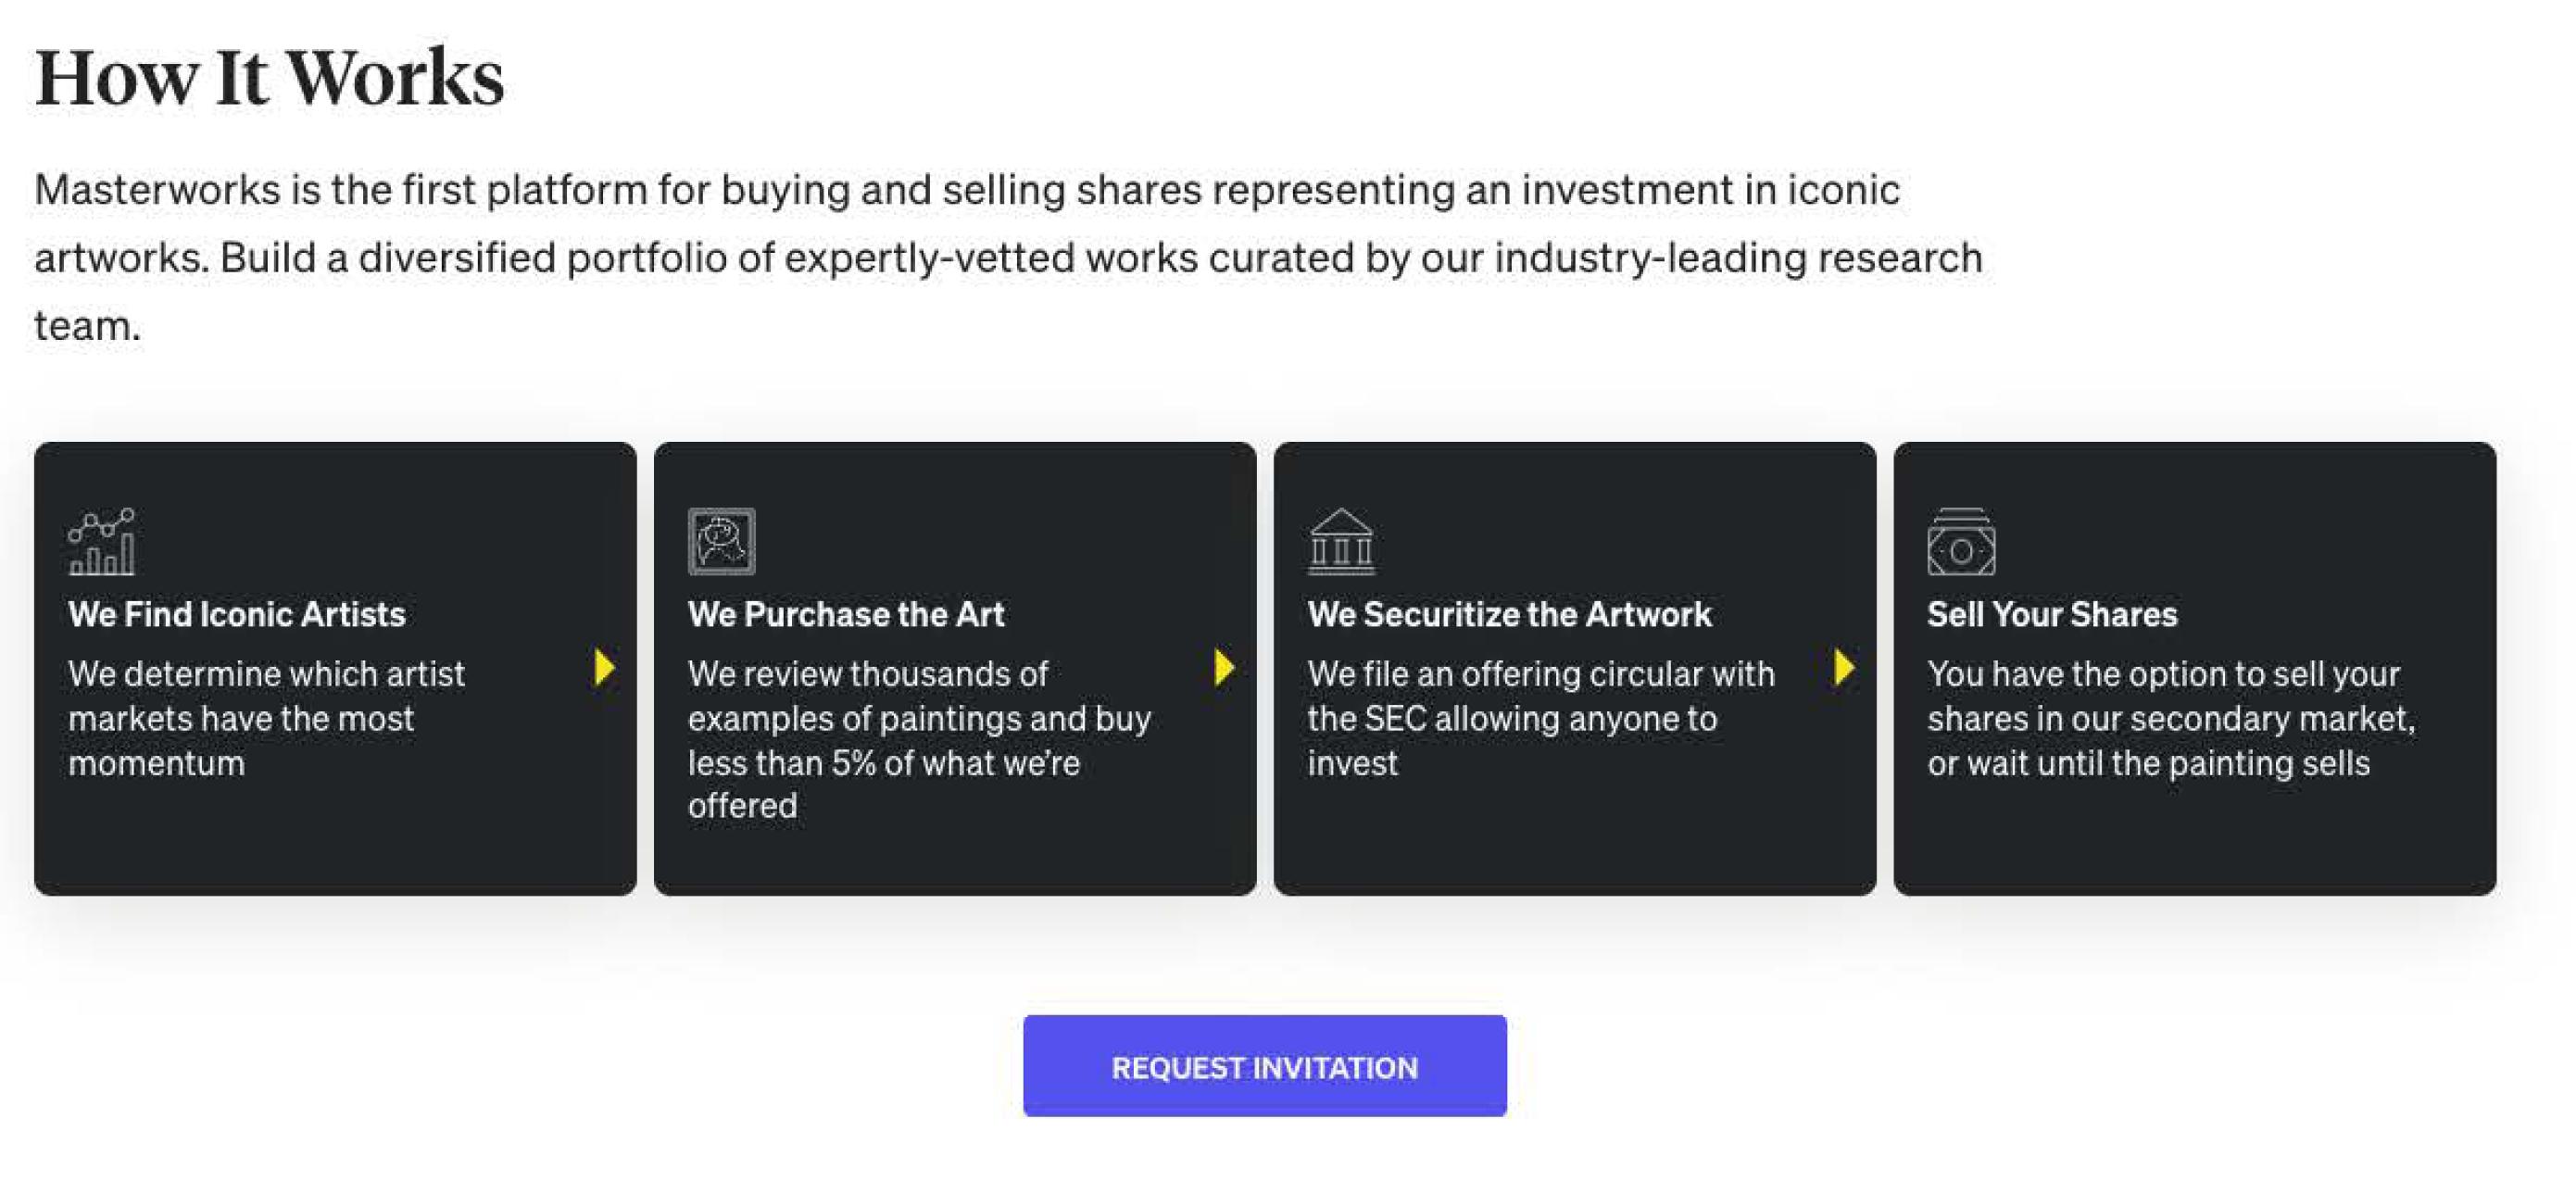Click the word team ending the intro
Screen dimensions: 2576x1181
click(x=86, y=326)
